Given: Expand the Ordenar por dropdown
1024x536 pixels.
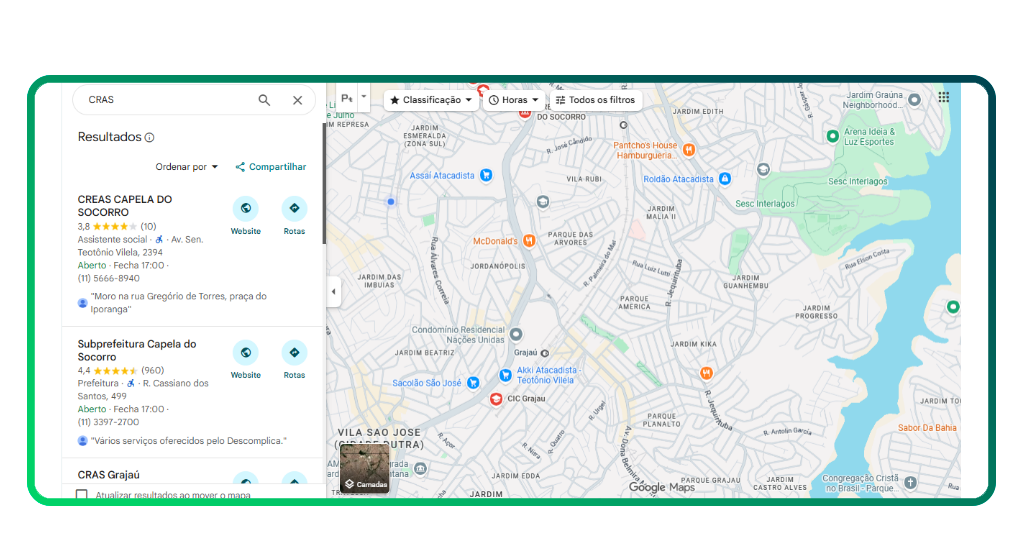Looking at the screenshot, I should coord(186,167).
